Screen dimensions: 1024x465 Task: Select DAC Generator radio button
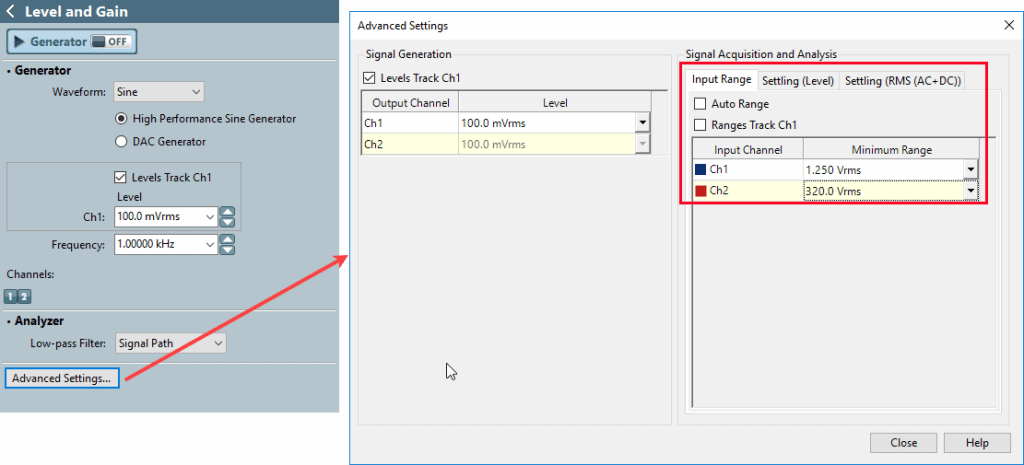123,141
